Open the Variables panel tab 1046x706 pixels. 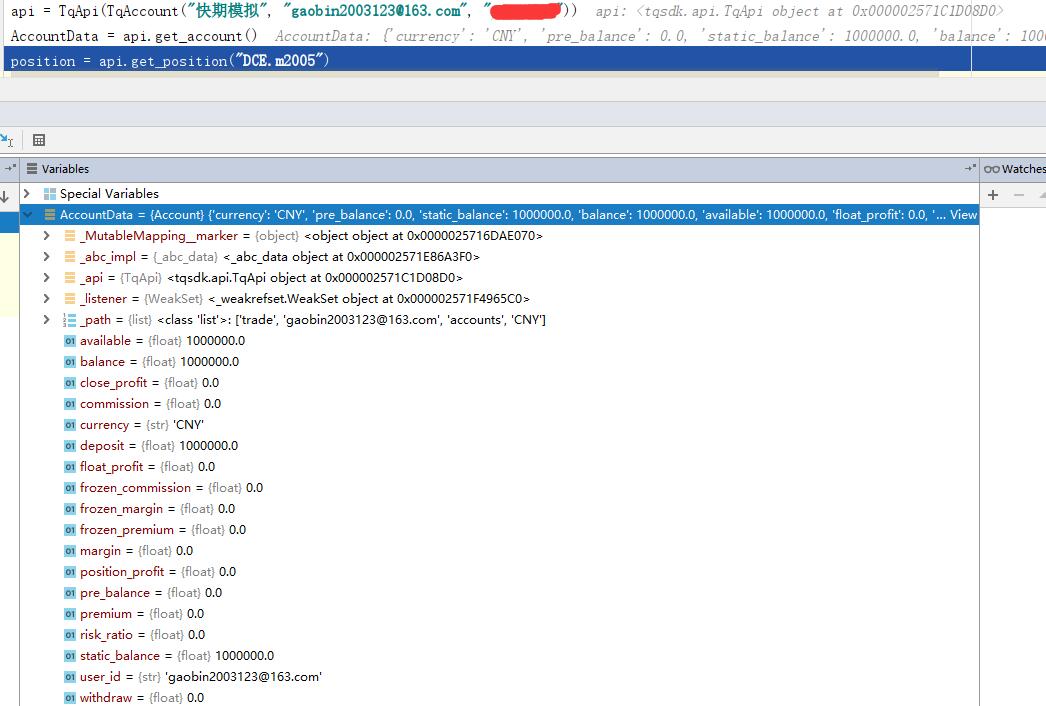[65, 169]
